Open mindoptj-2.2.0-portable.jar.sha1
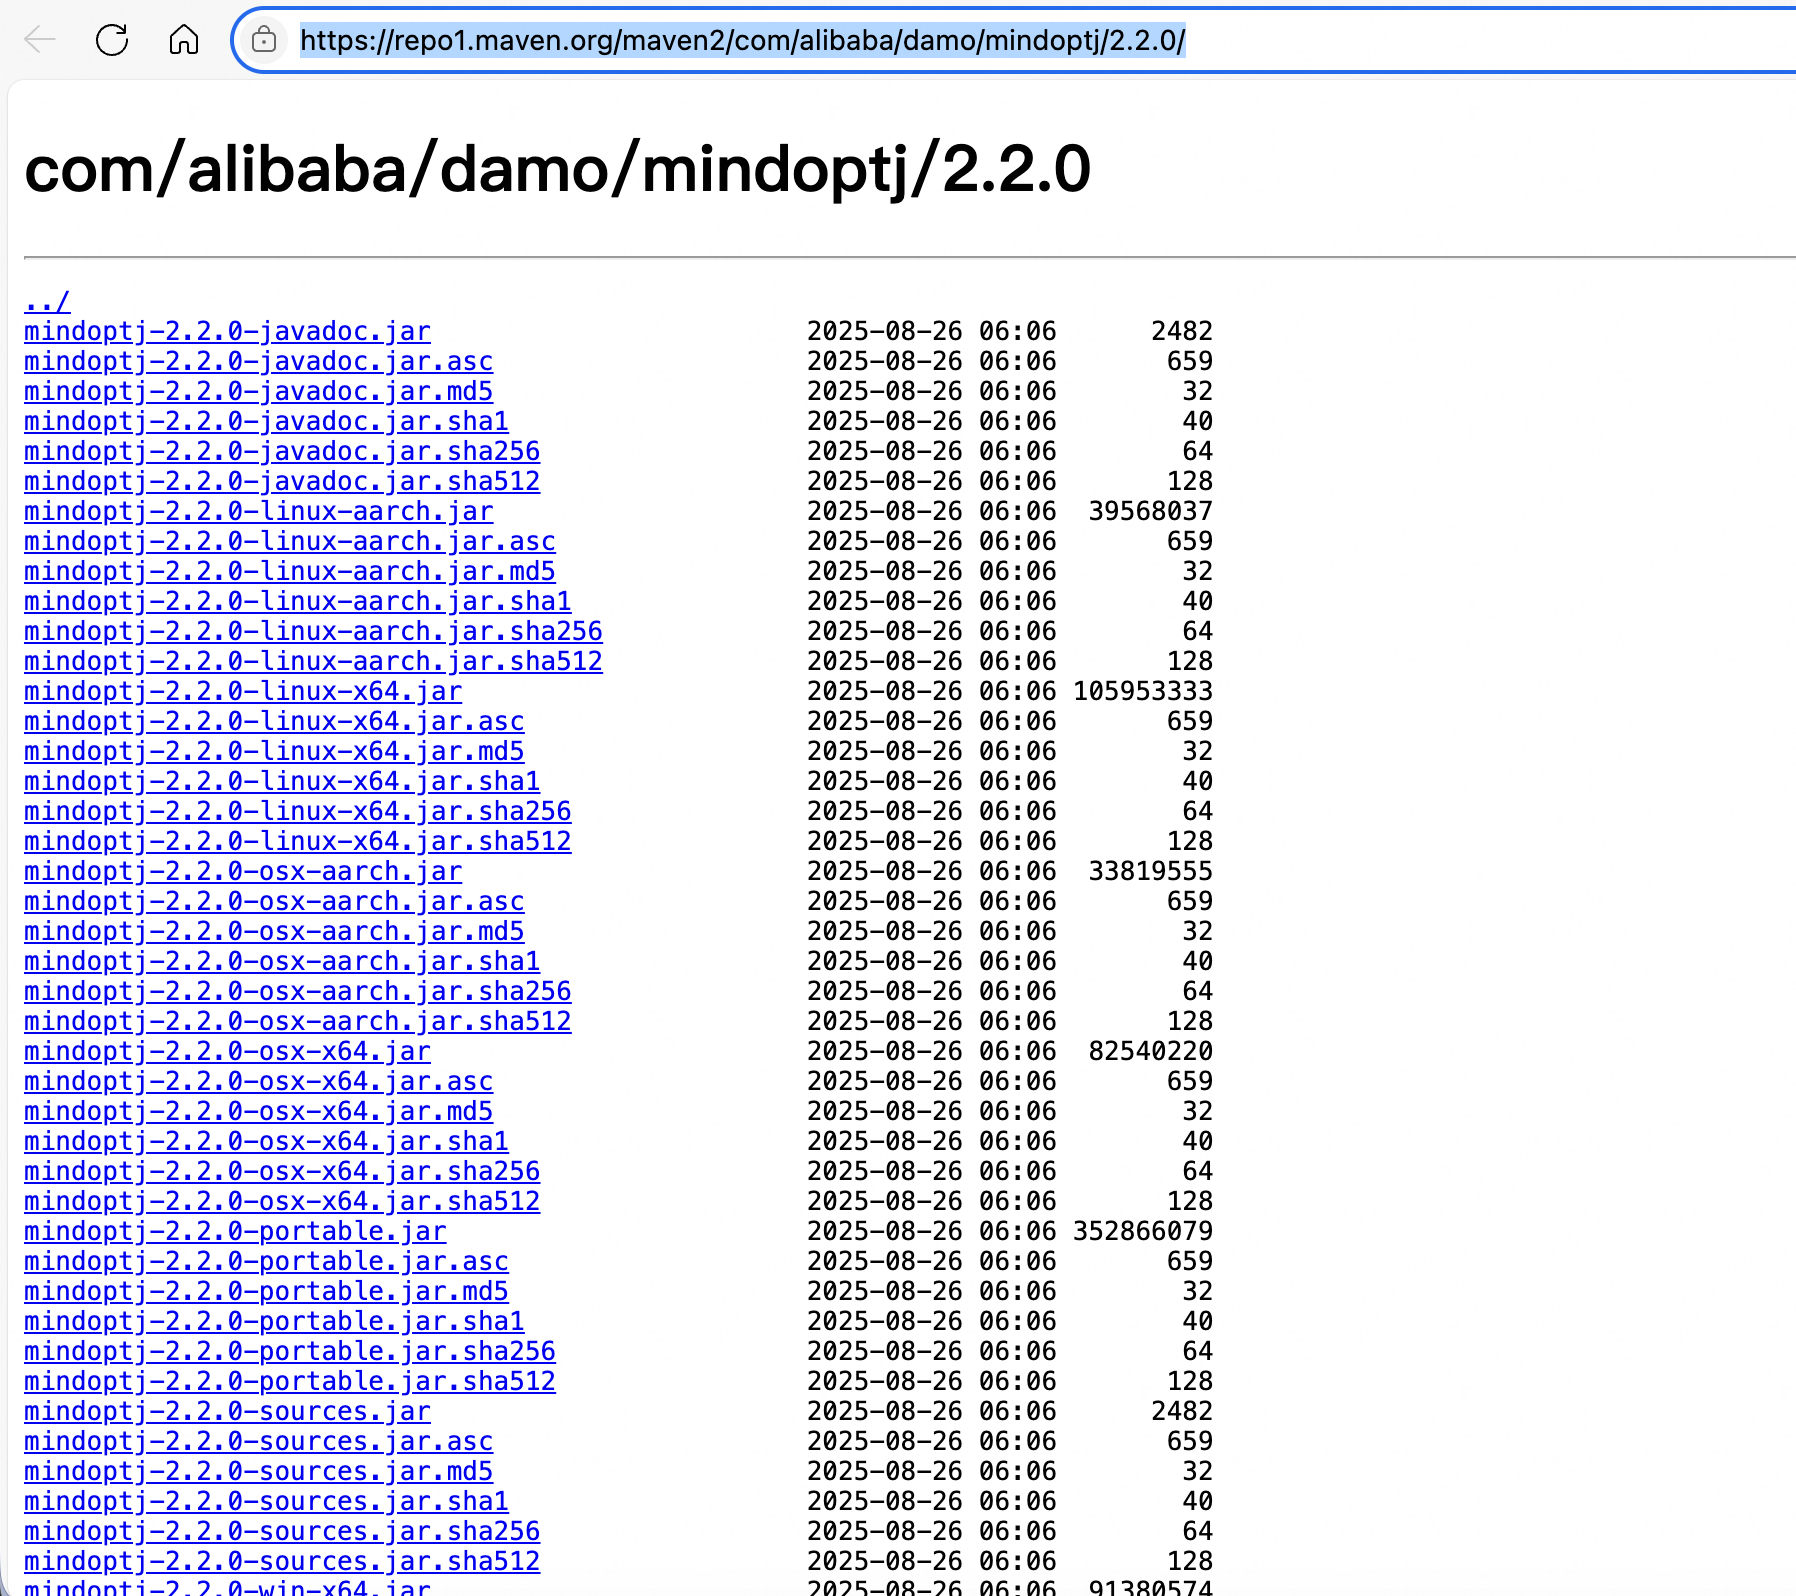1796x1596 pixels. click(274, 1321)
